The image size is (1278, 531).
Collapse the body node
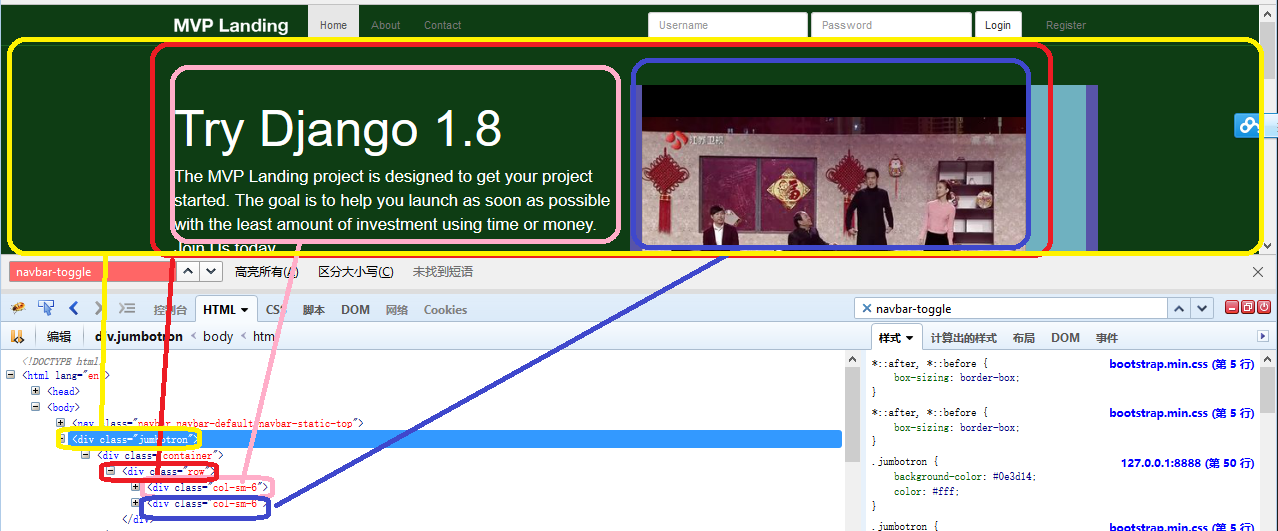coord(36,407)
